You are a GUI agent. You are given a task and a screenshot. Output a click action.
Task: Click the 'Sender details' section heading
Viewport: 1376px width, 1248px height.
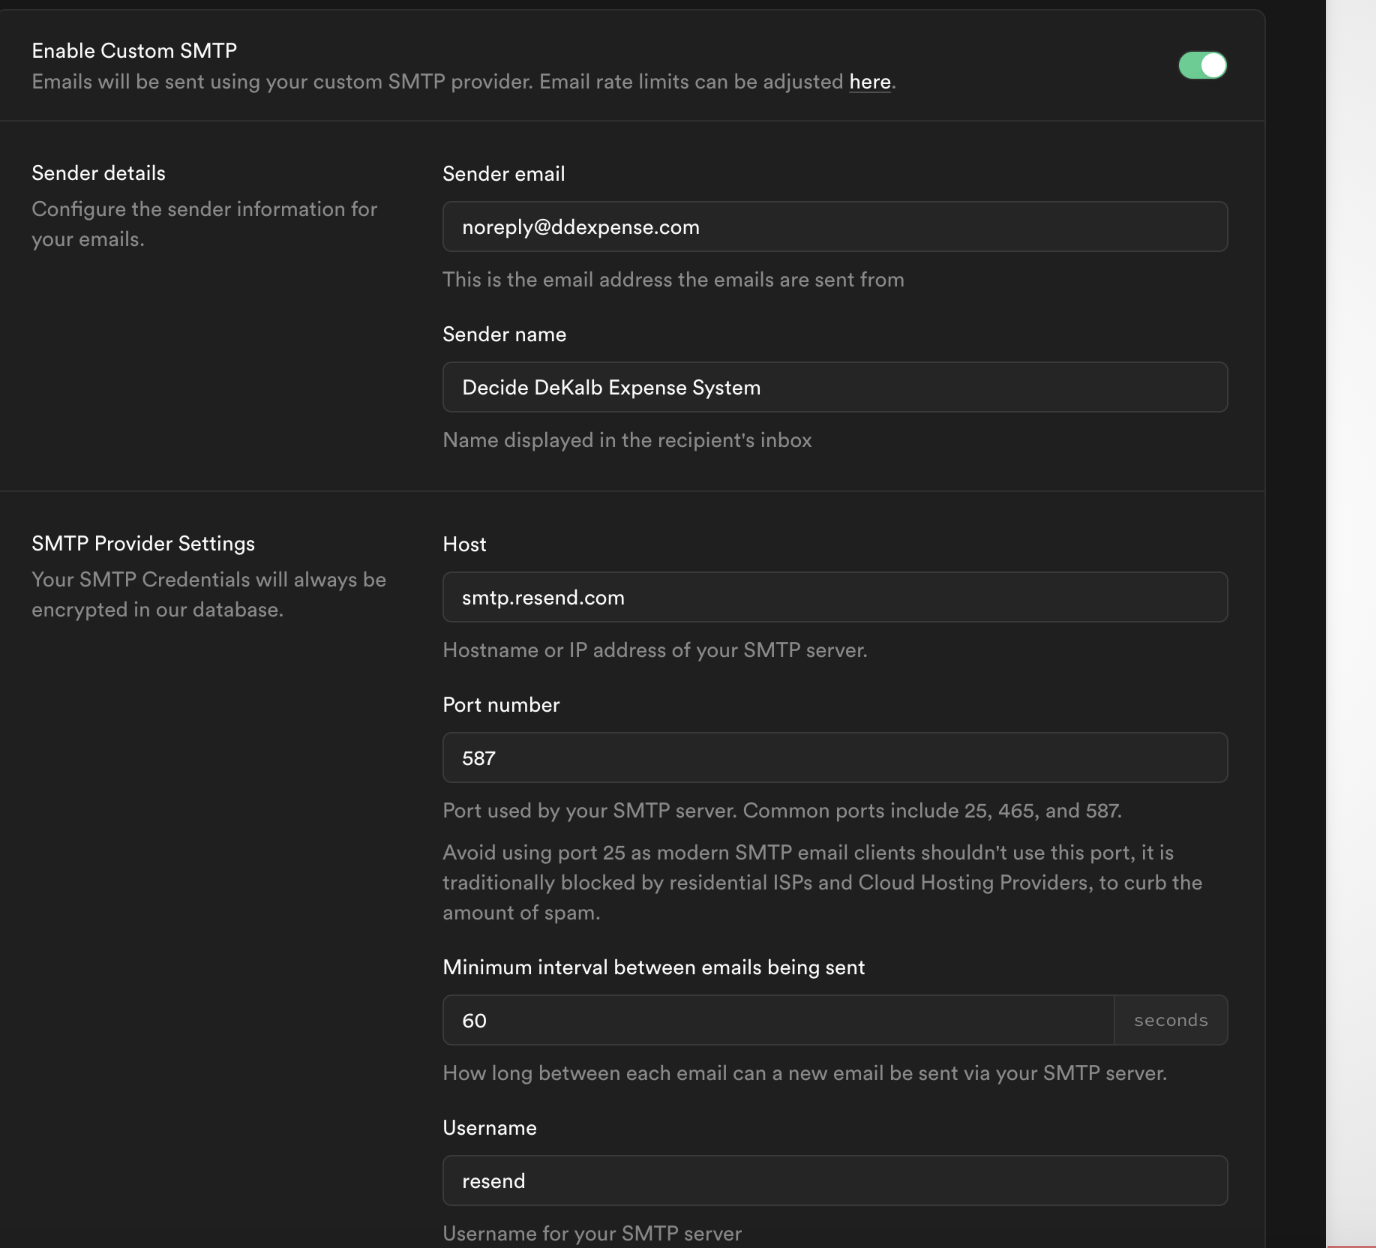(98, 173)
